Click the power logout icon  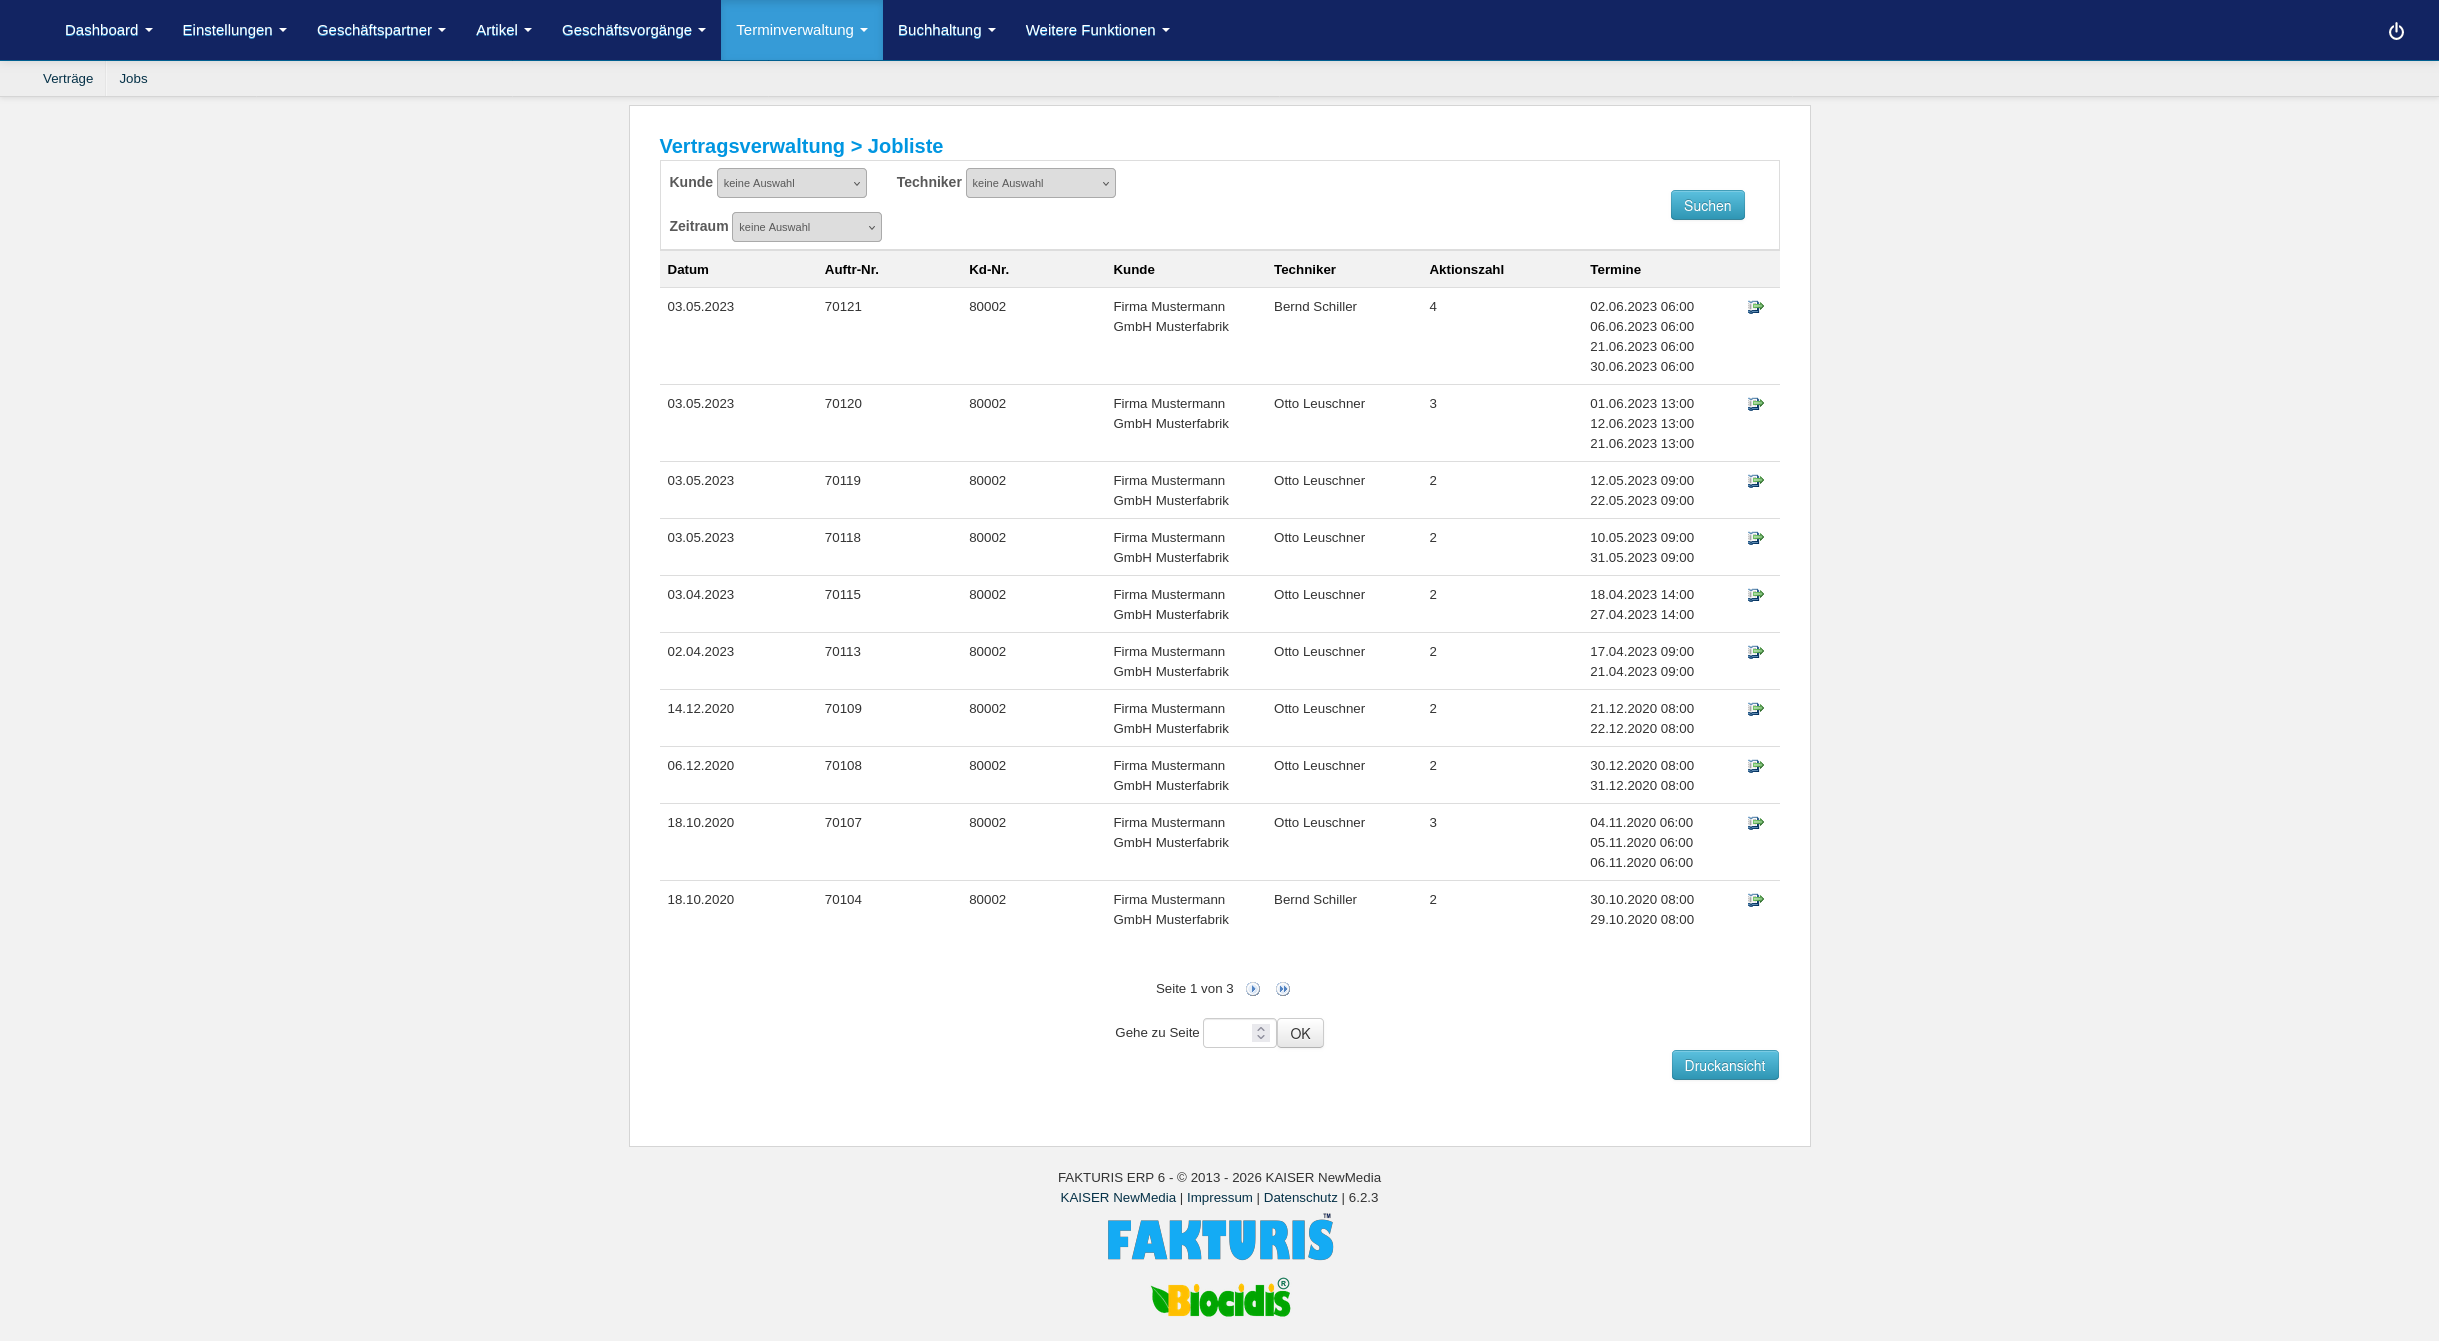(2396, 31)
